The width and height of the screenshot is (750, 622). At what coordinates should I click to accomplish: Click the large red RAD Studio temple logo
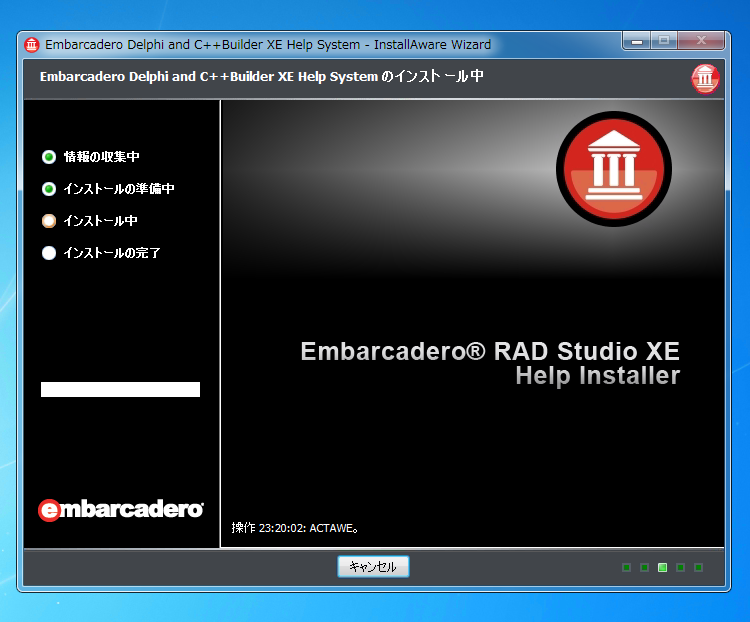coord(614,168)
